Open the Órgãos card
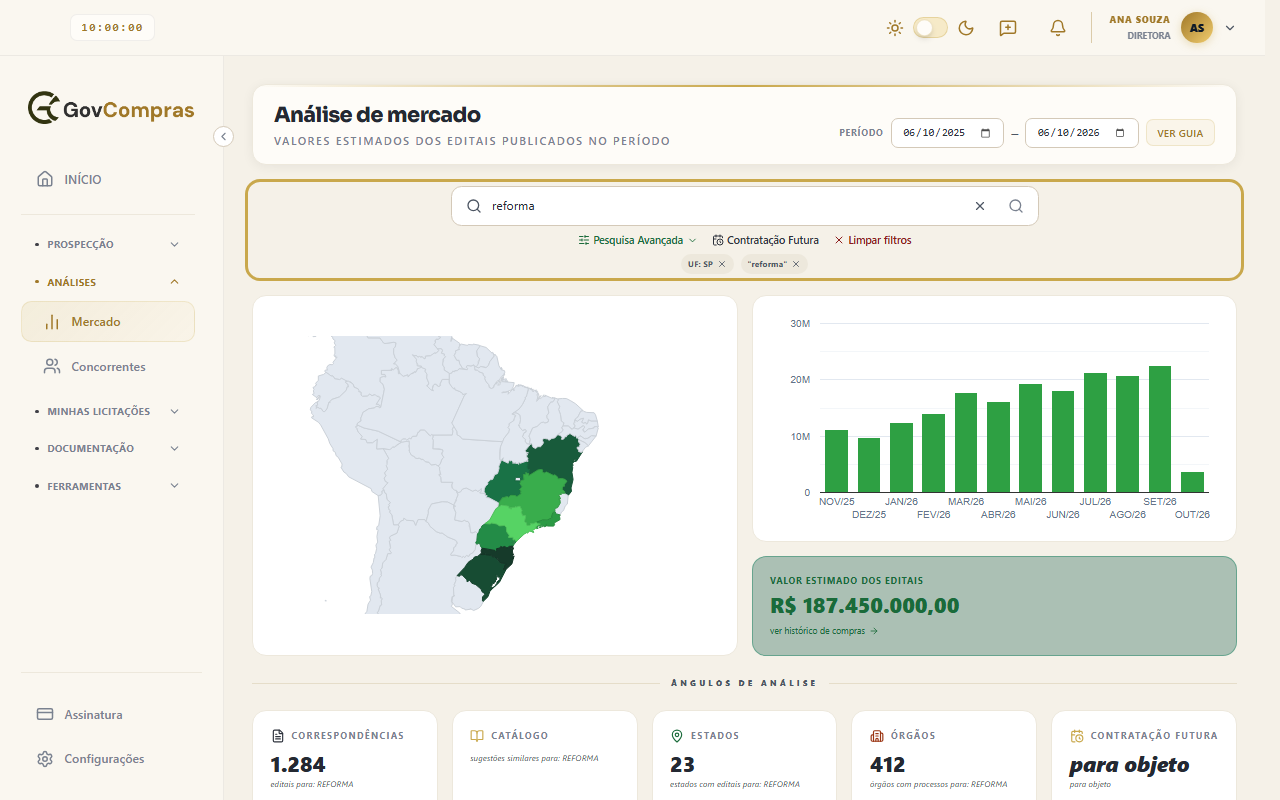1280x800 pixels. [x=944, y=756]
